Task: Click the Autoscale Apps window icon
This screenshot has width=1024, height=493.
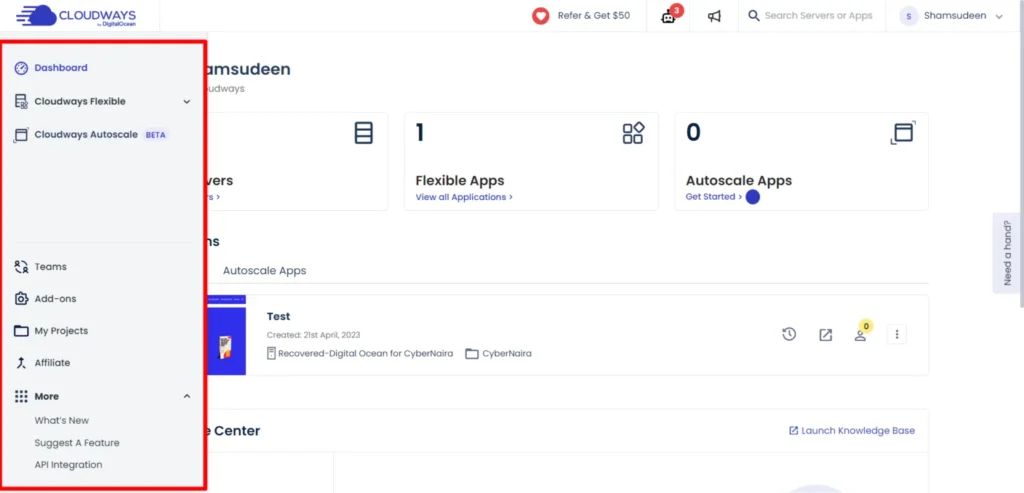Action: 903,133
